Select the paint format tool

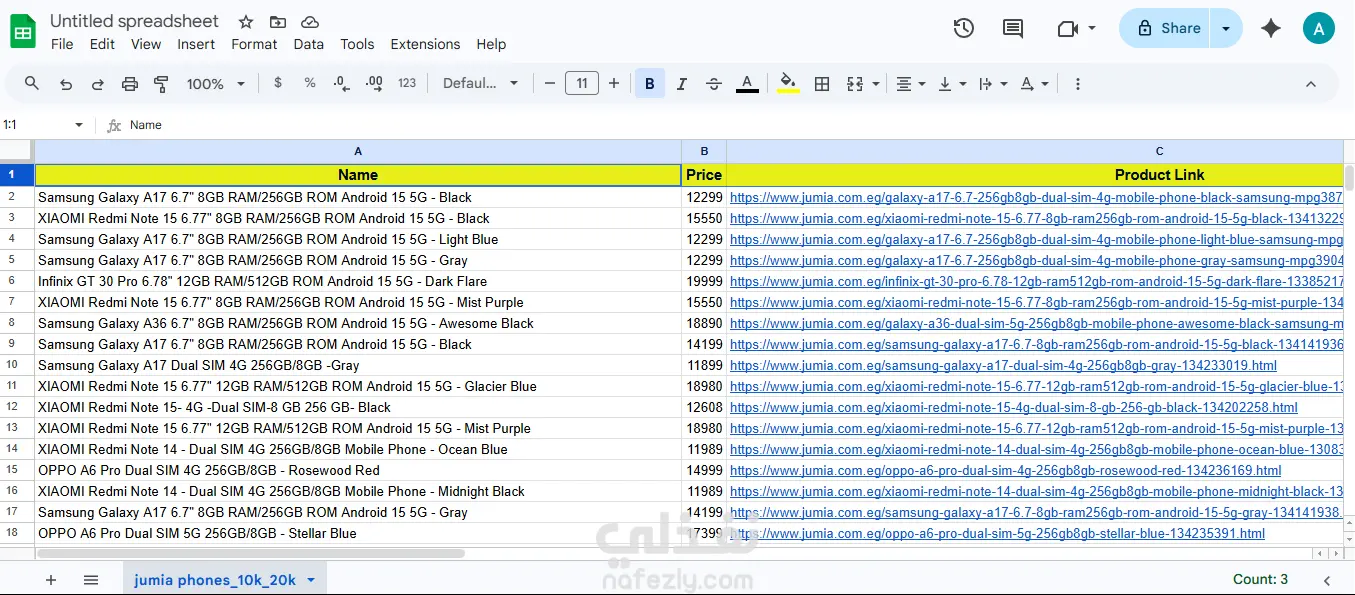(161, 84)
